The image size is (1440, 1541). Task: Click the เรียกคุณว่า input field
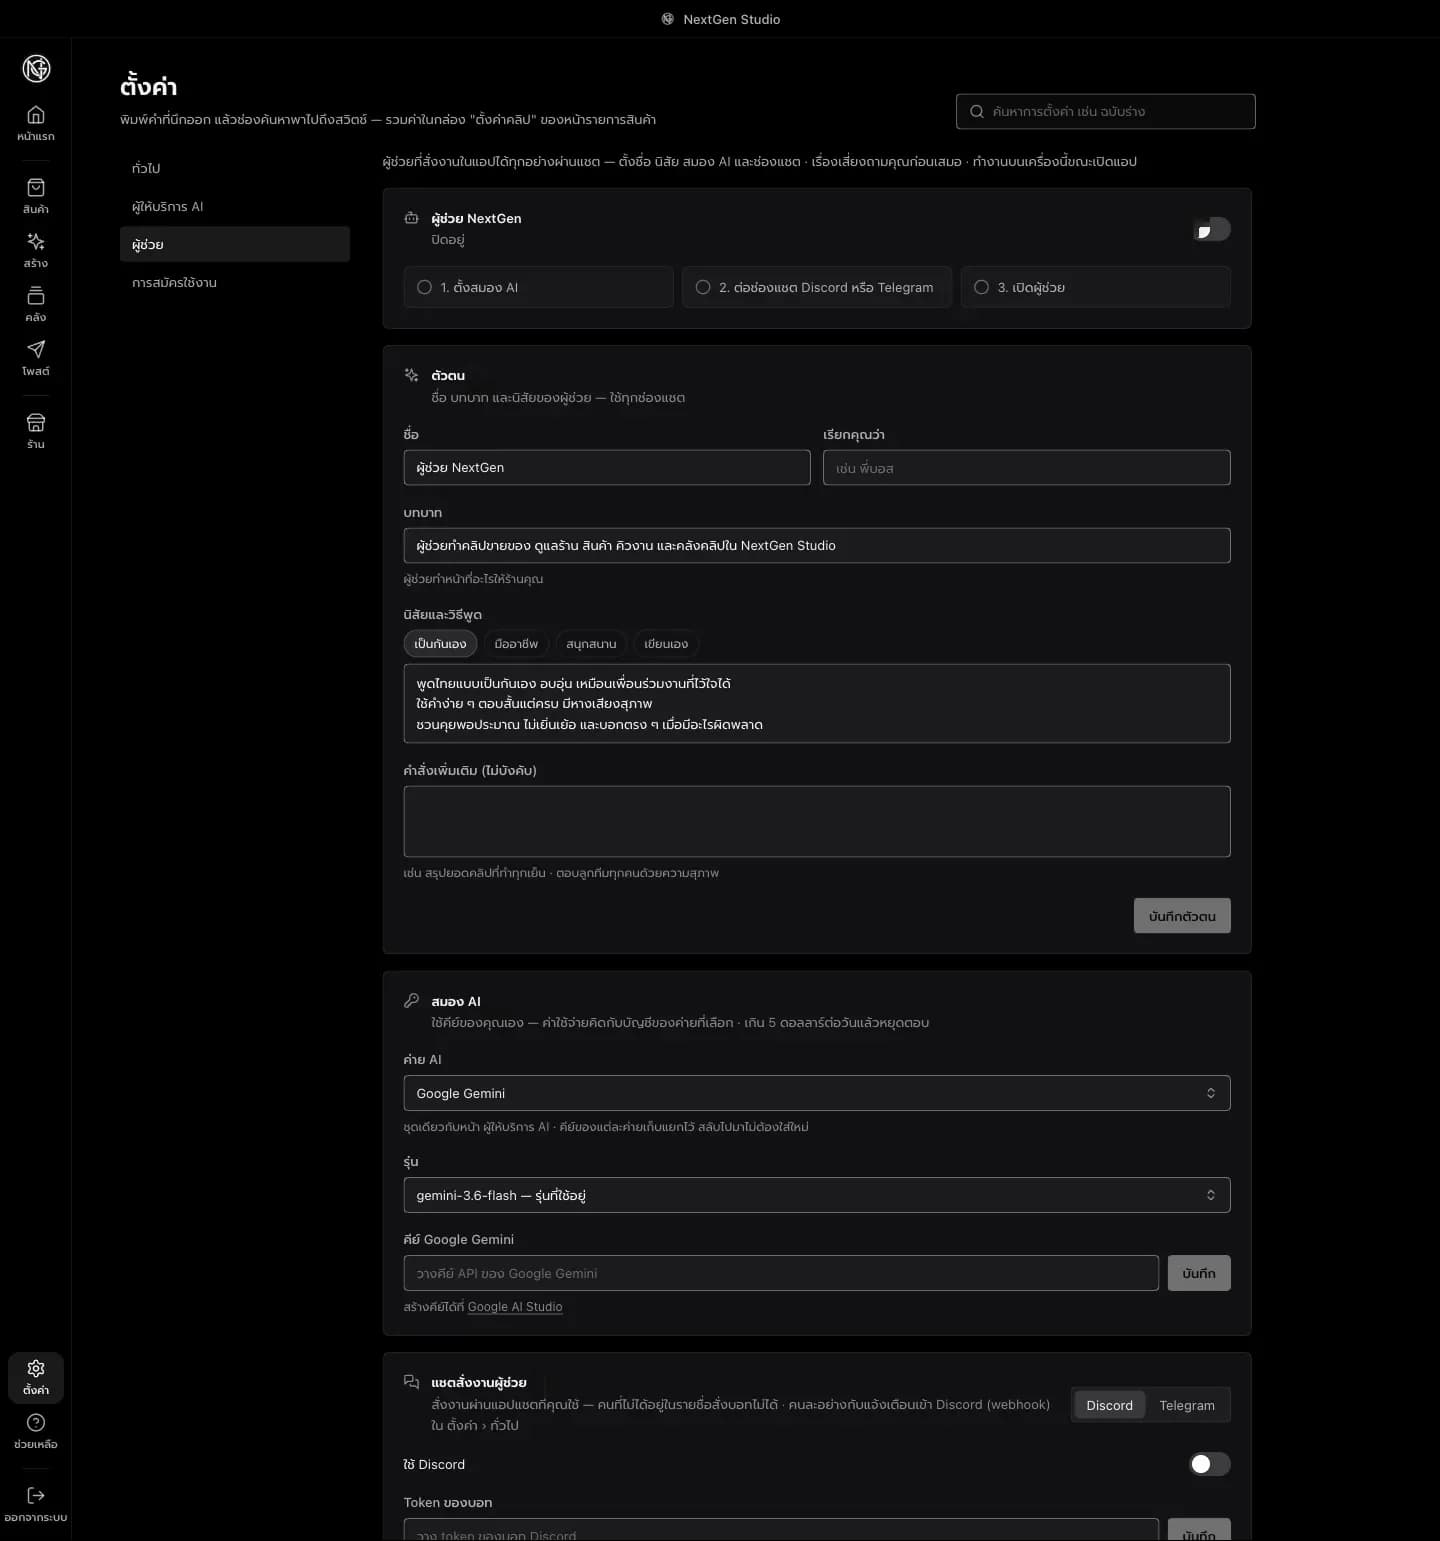(x=1027, y=467)
